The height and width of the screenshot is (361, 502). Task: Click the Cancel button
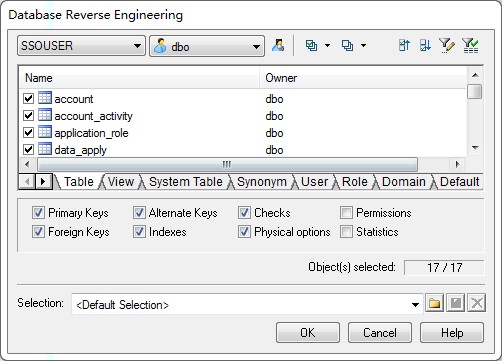[x=380, y=332]
